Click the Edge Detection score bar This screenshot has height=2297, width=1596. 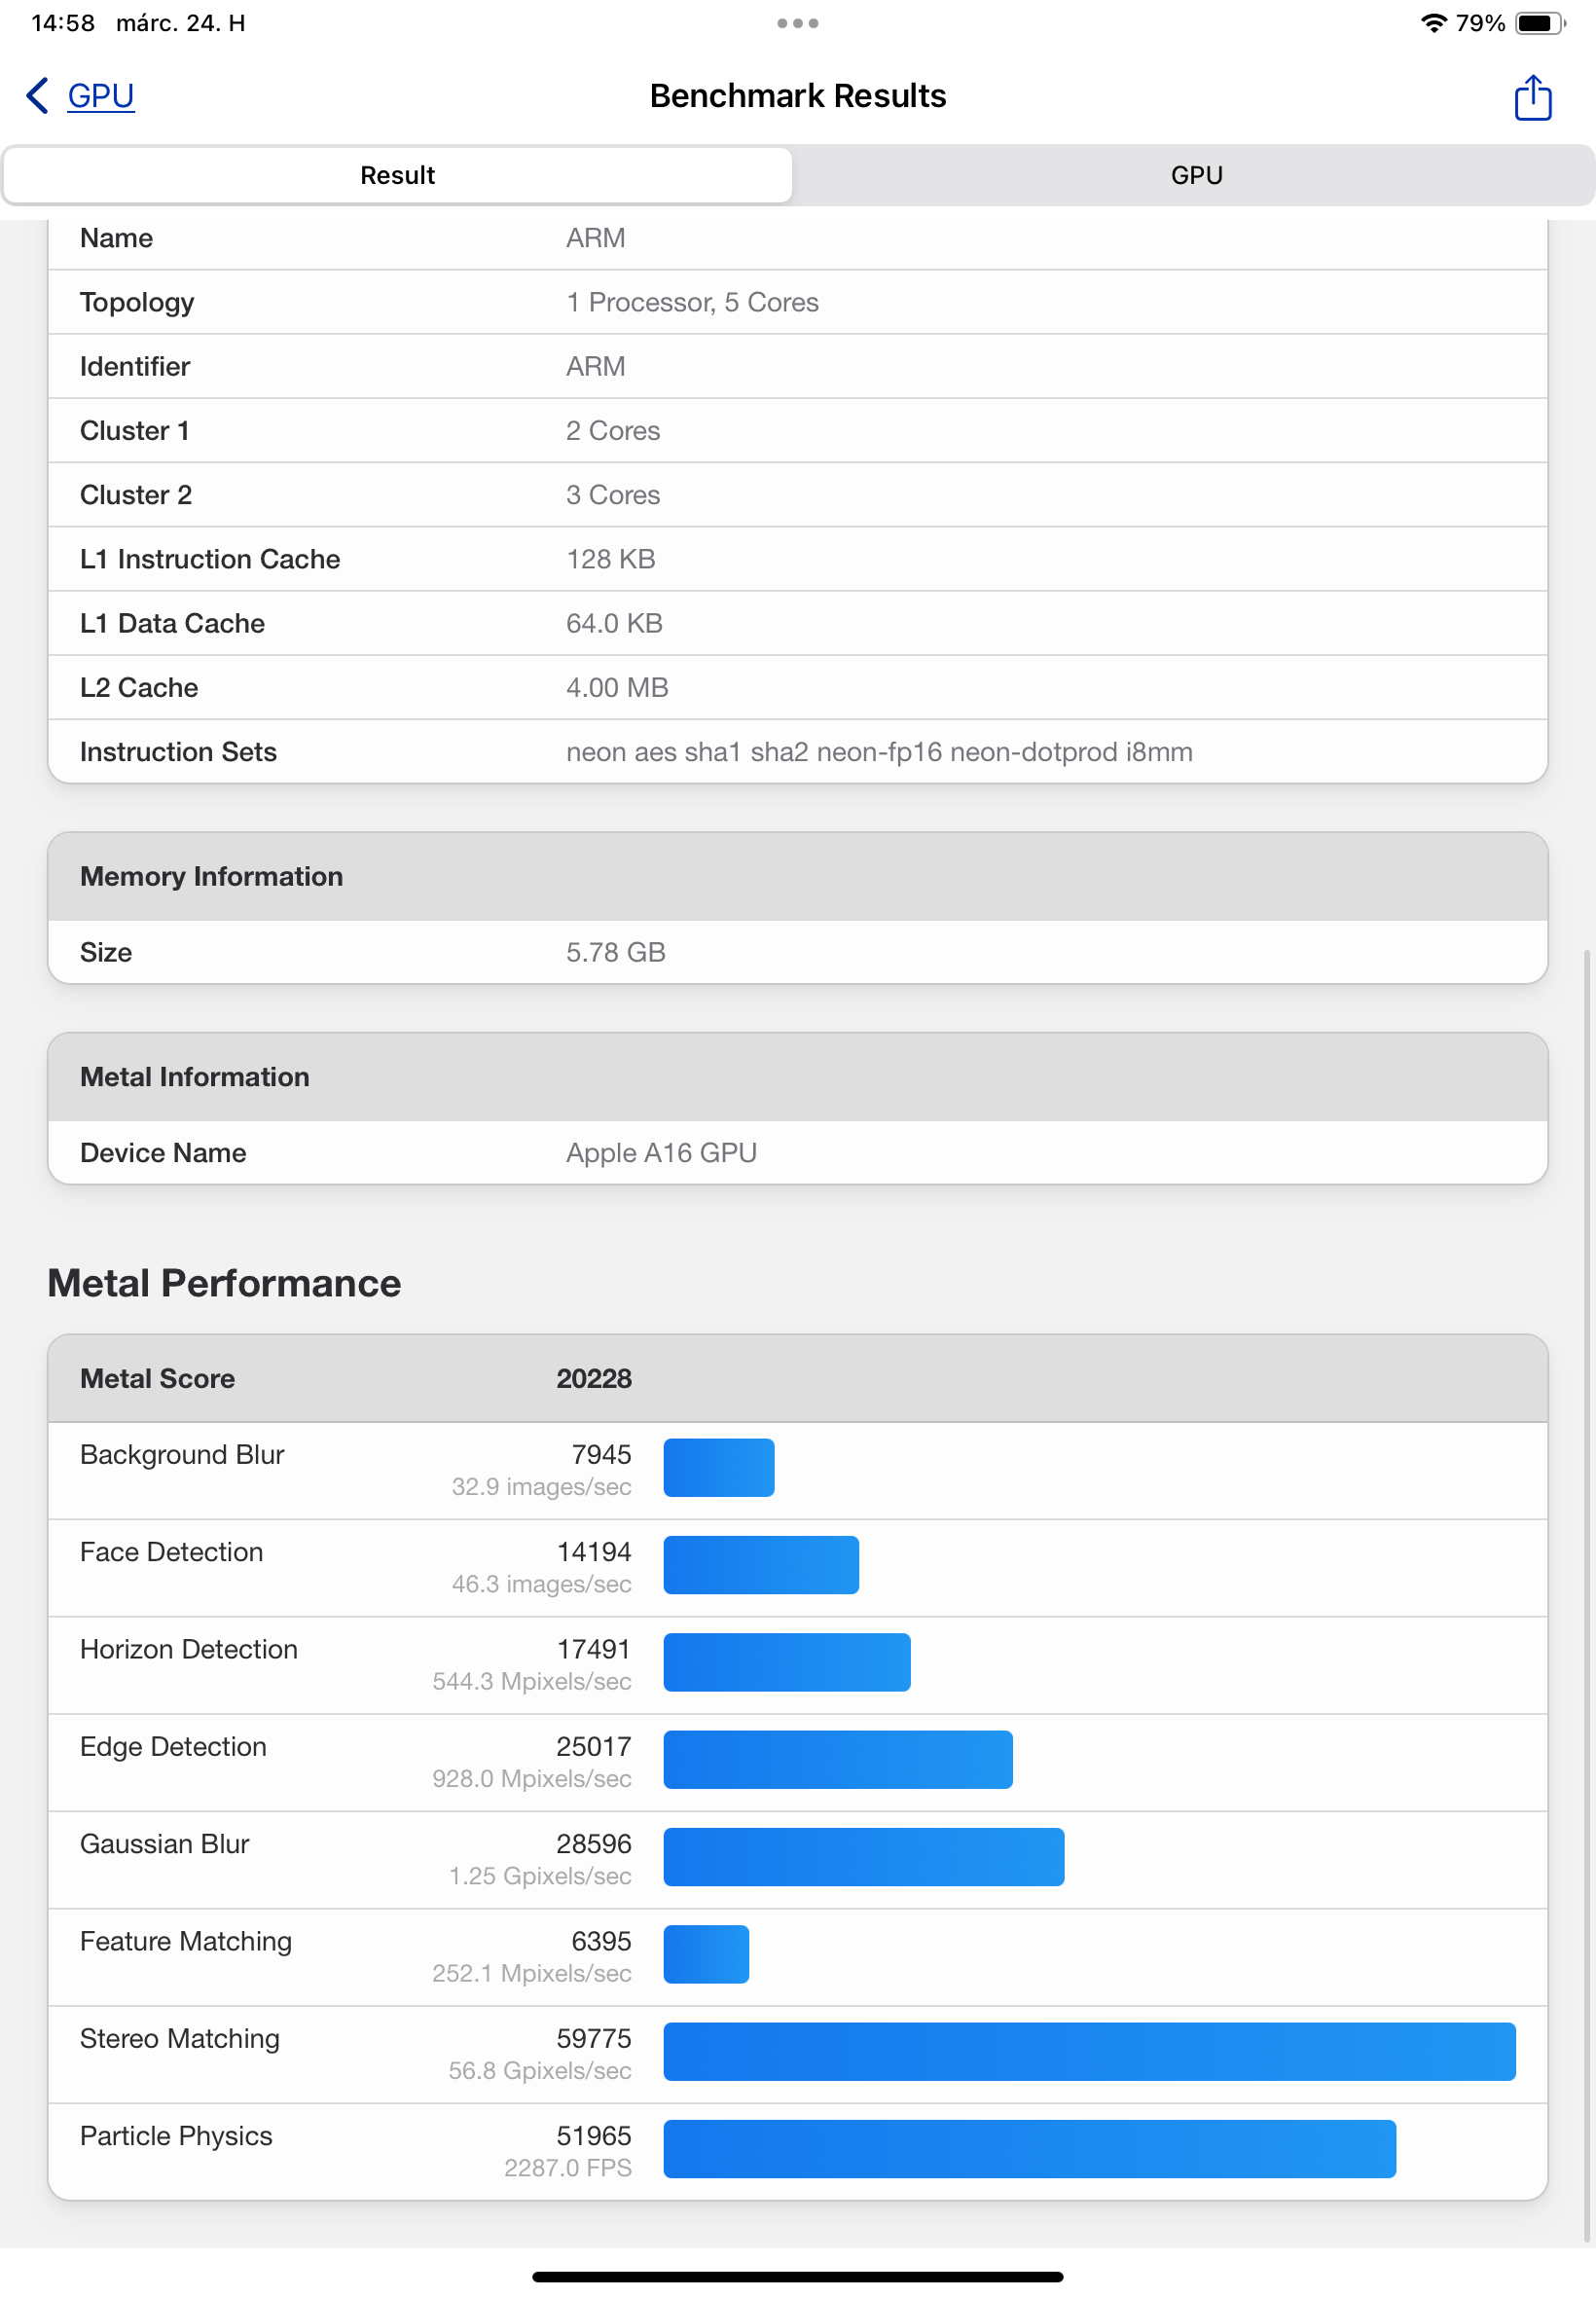coord(838,1759)
